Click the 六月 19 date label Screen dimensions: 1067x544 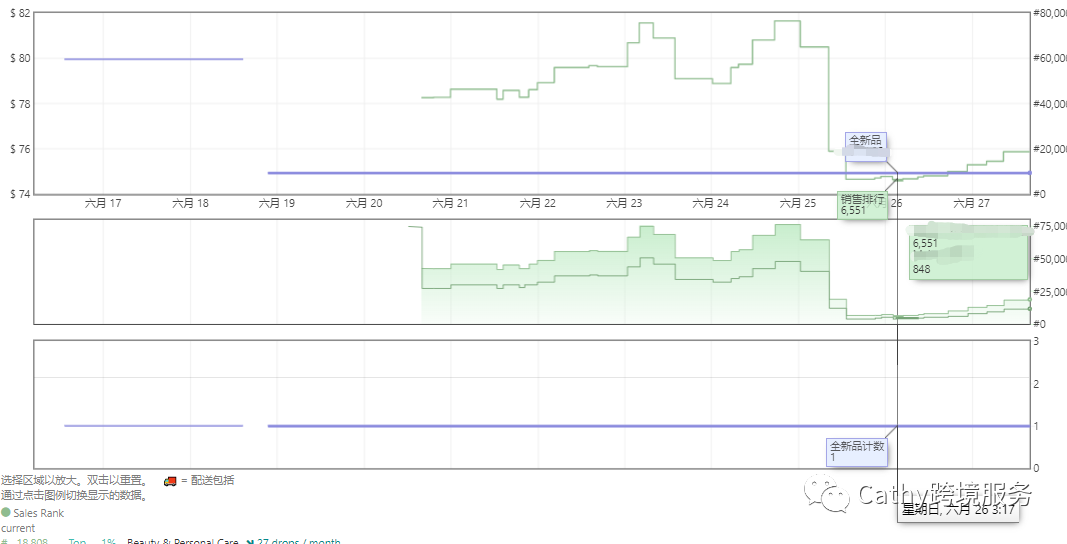click(278, 203)
